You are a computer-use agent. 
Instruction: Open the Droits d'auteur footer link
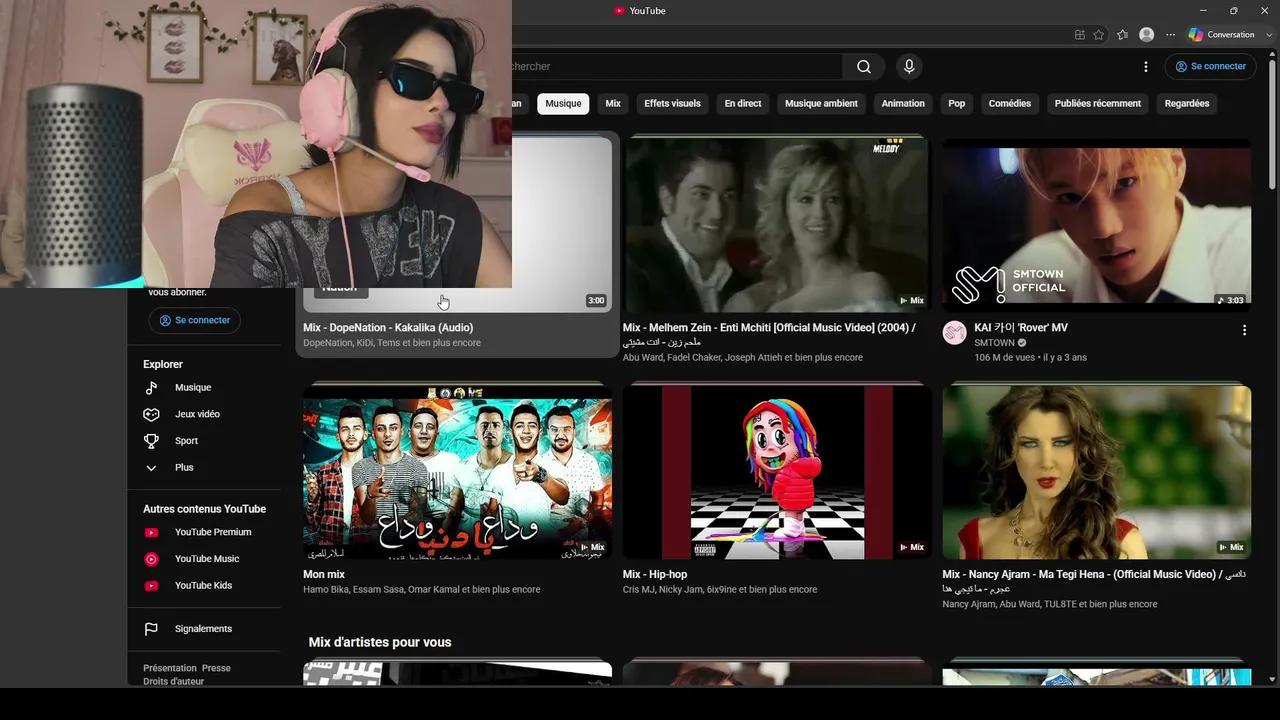173,682
